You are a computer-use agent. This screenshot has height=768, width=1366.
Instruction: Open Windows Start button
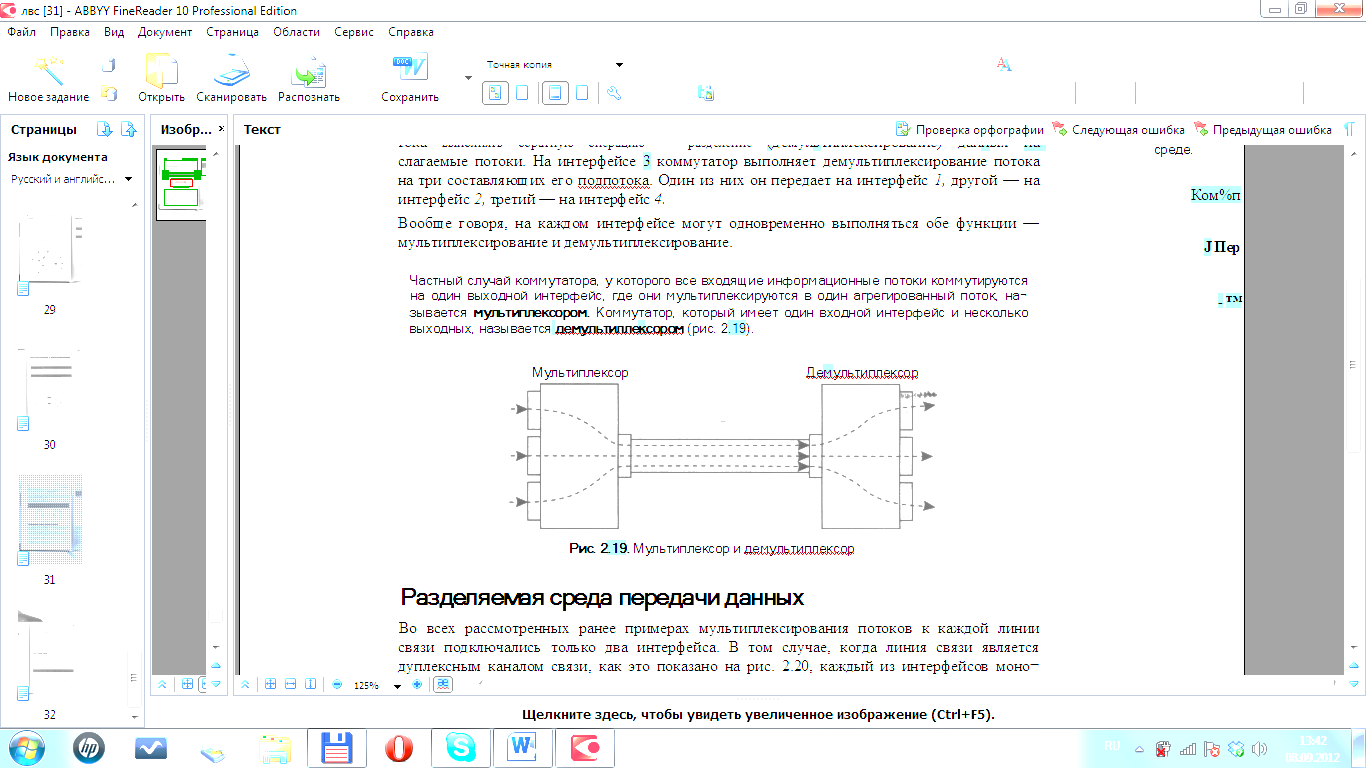[26, 747]
